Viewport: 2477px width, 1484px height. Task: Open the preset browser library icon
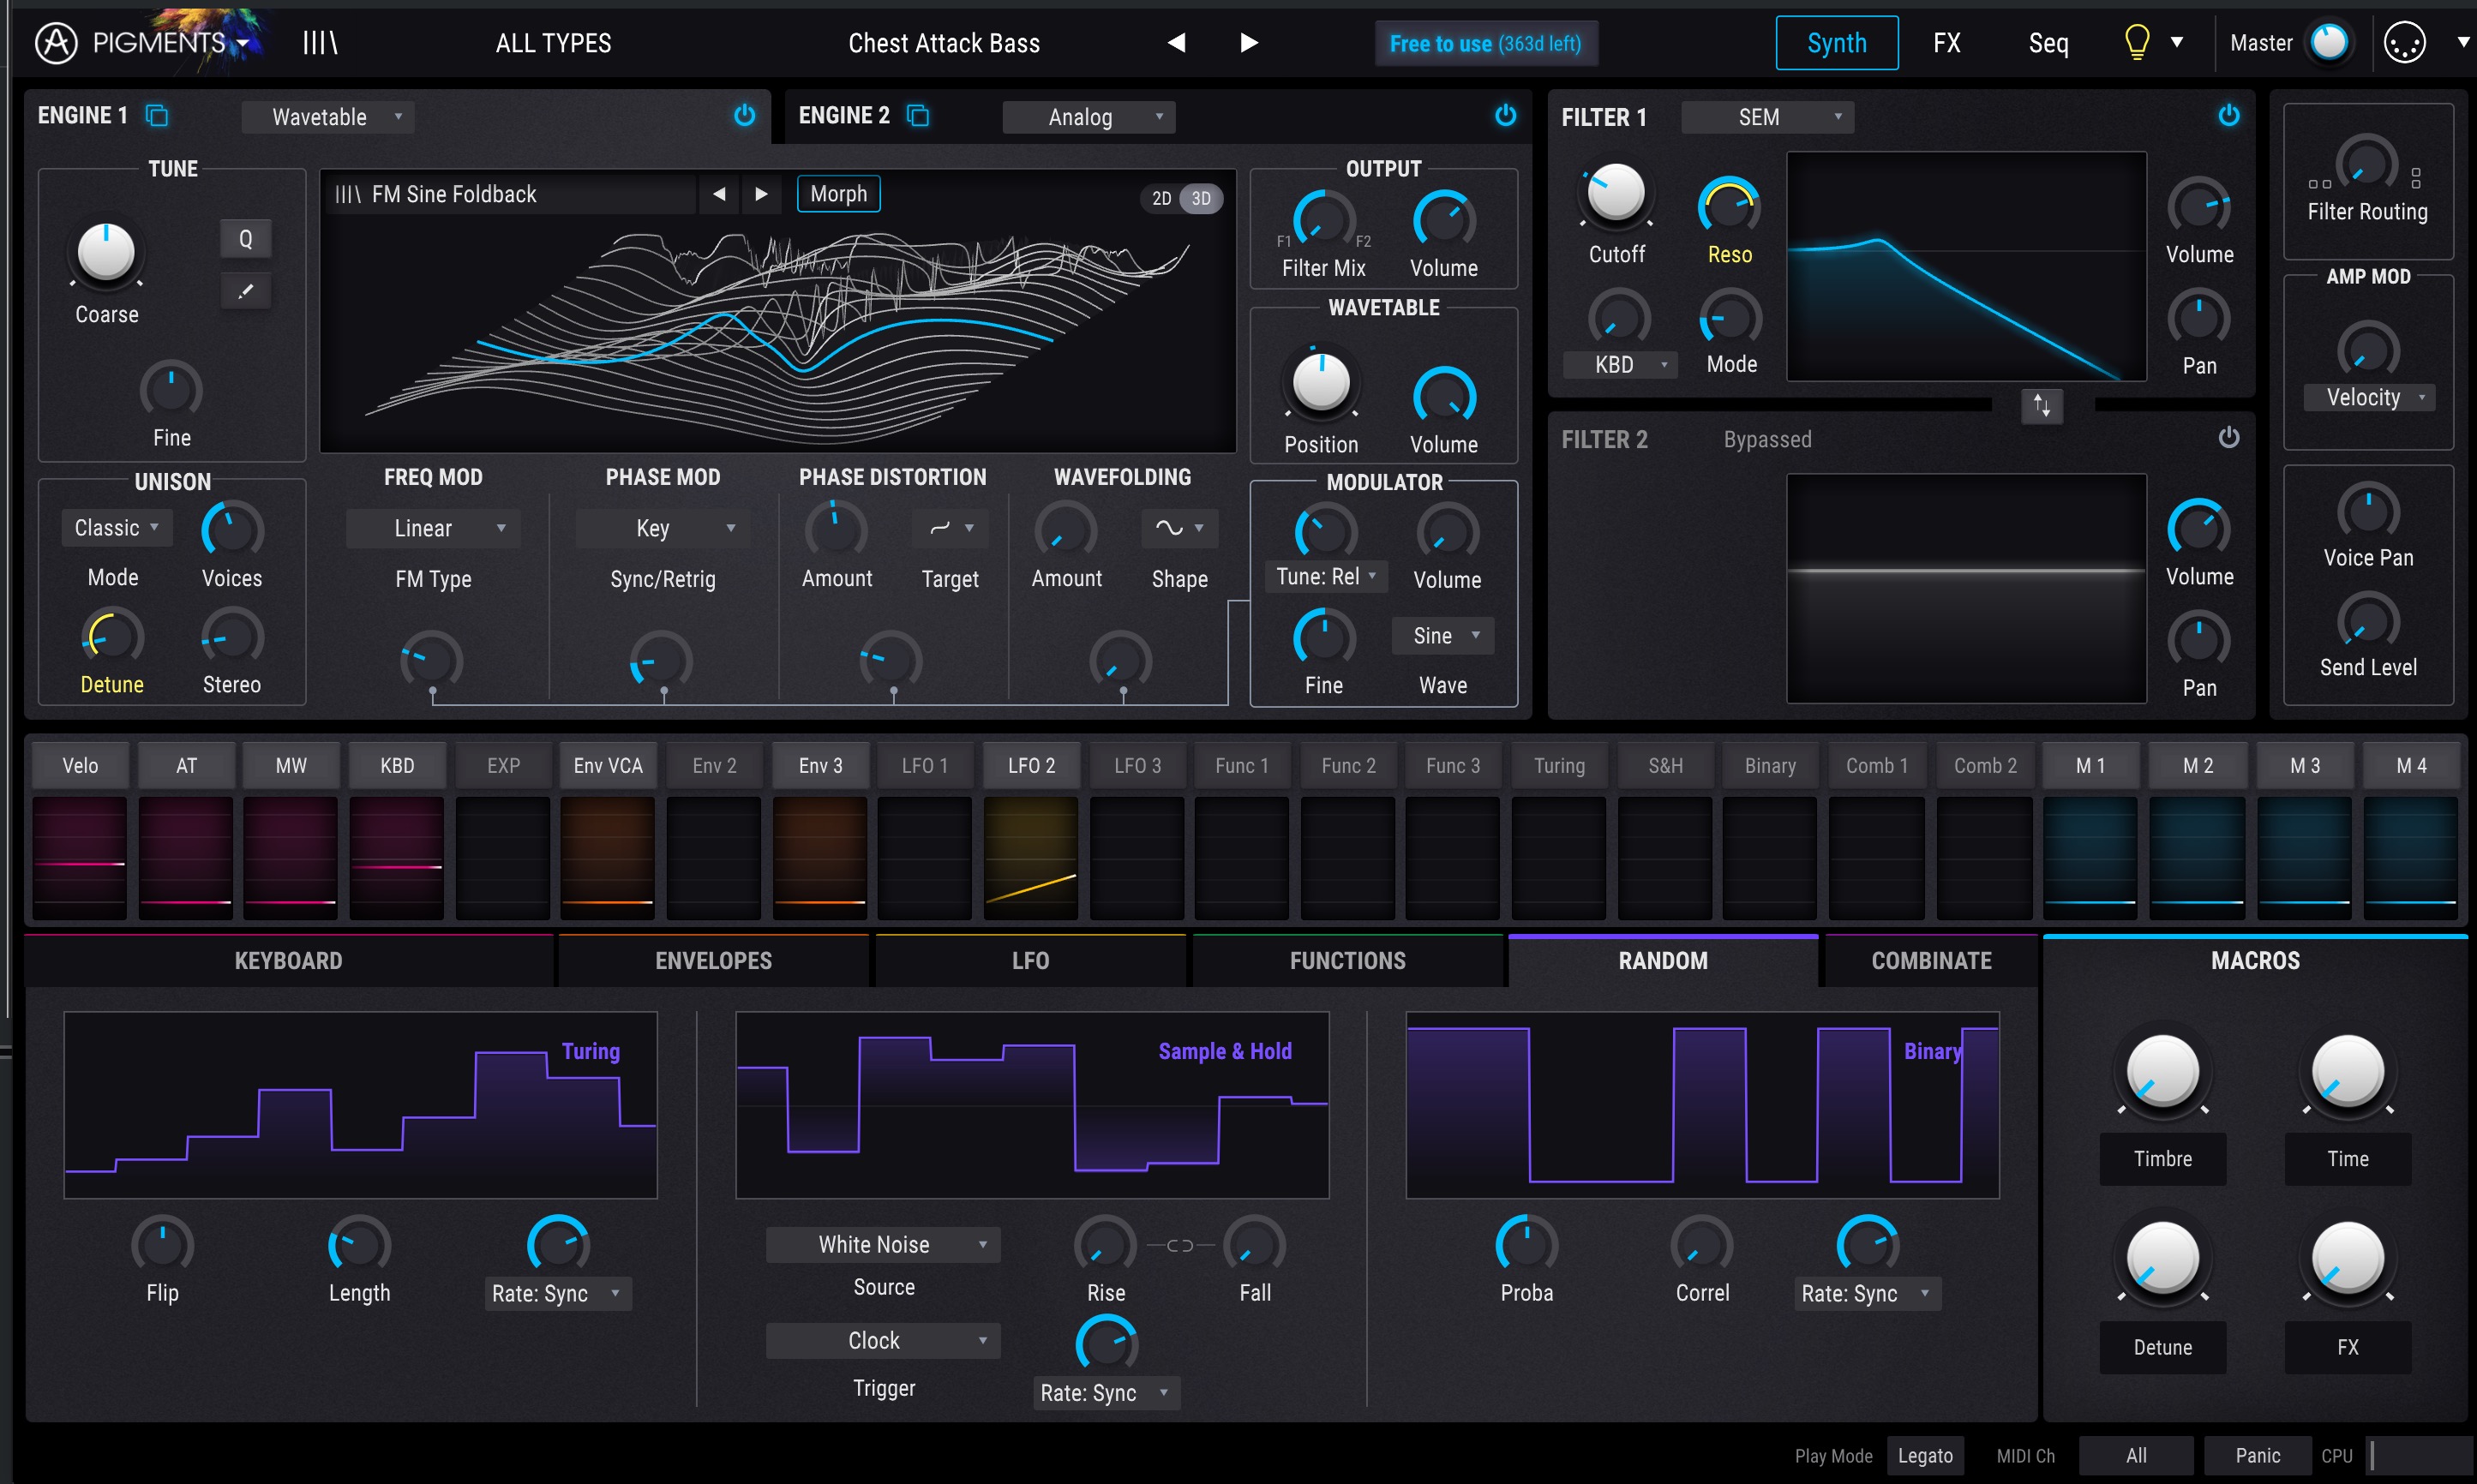point(320,43)
